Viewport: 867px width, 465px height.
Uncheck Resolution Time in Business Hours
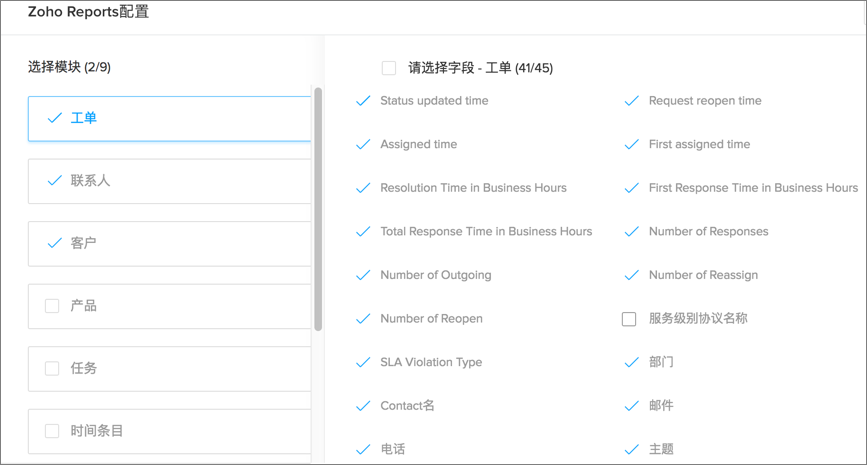pos(363,189)
